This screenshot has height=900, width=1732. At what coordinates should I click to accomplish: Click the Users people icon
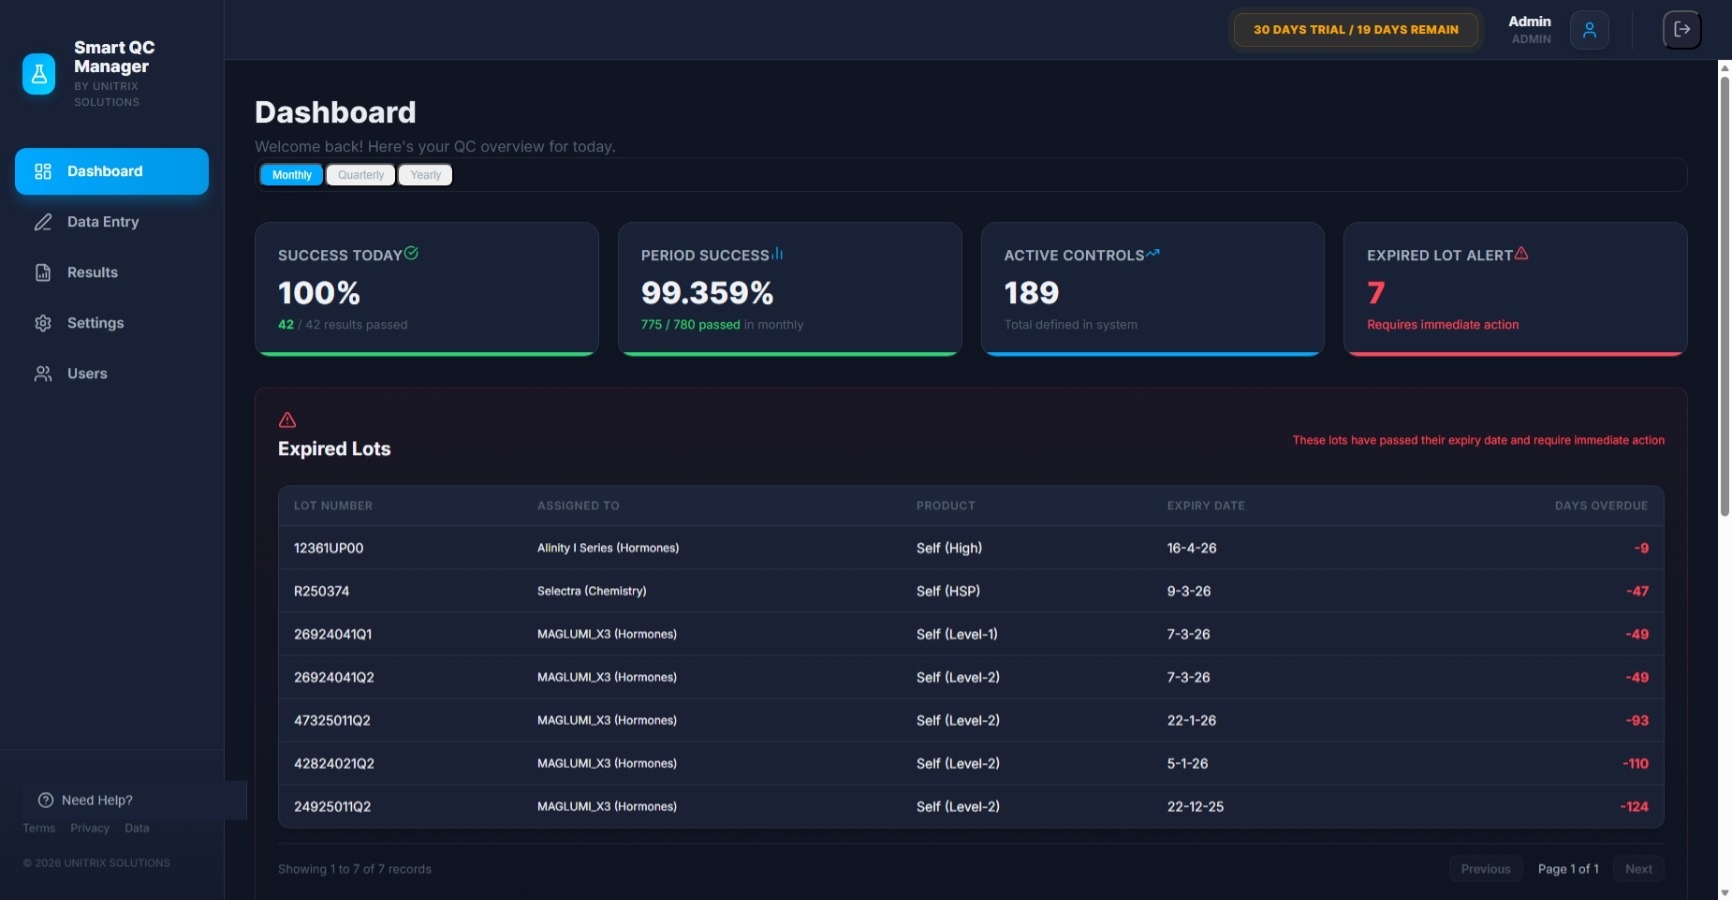pyautogui.click(x=43, y=374)
